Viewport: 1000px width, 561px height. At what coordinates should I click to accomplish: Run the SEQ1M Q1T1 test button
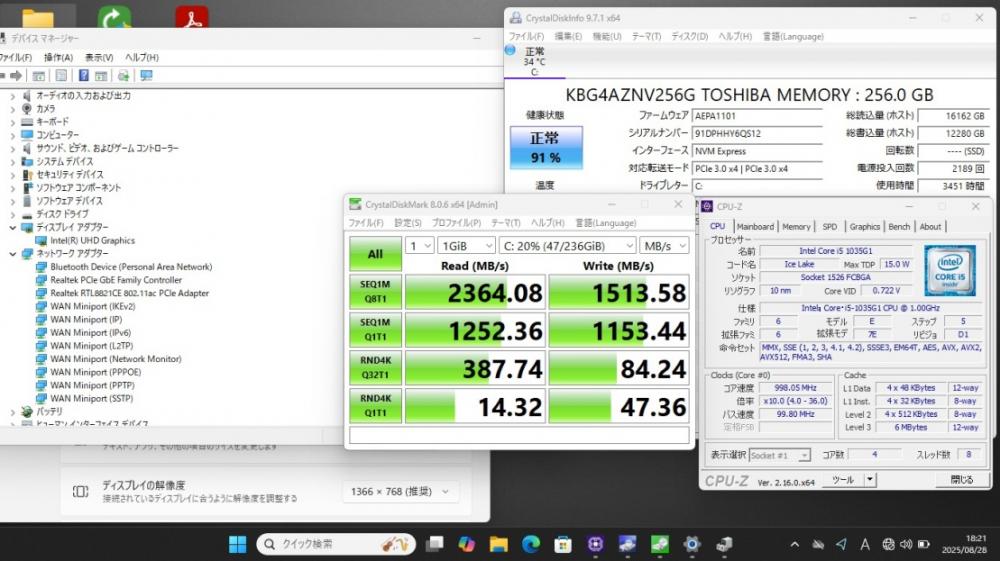point(375,330)
